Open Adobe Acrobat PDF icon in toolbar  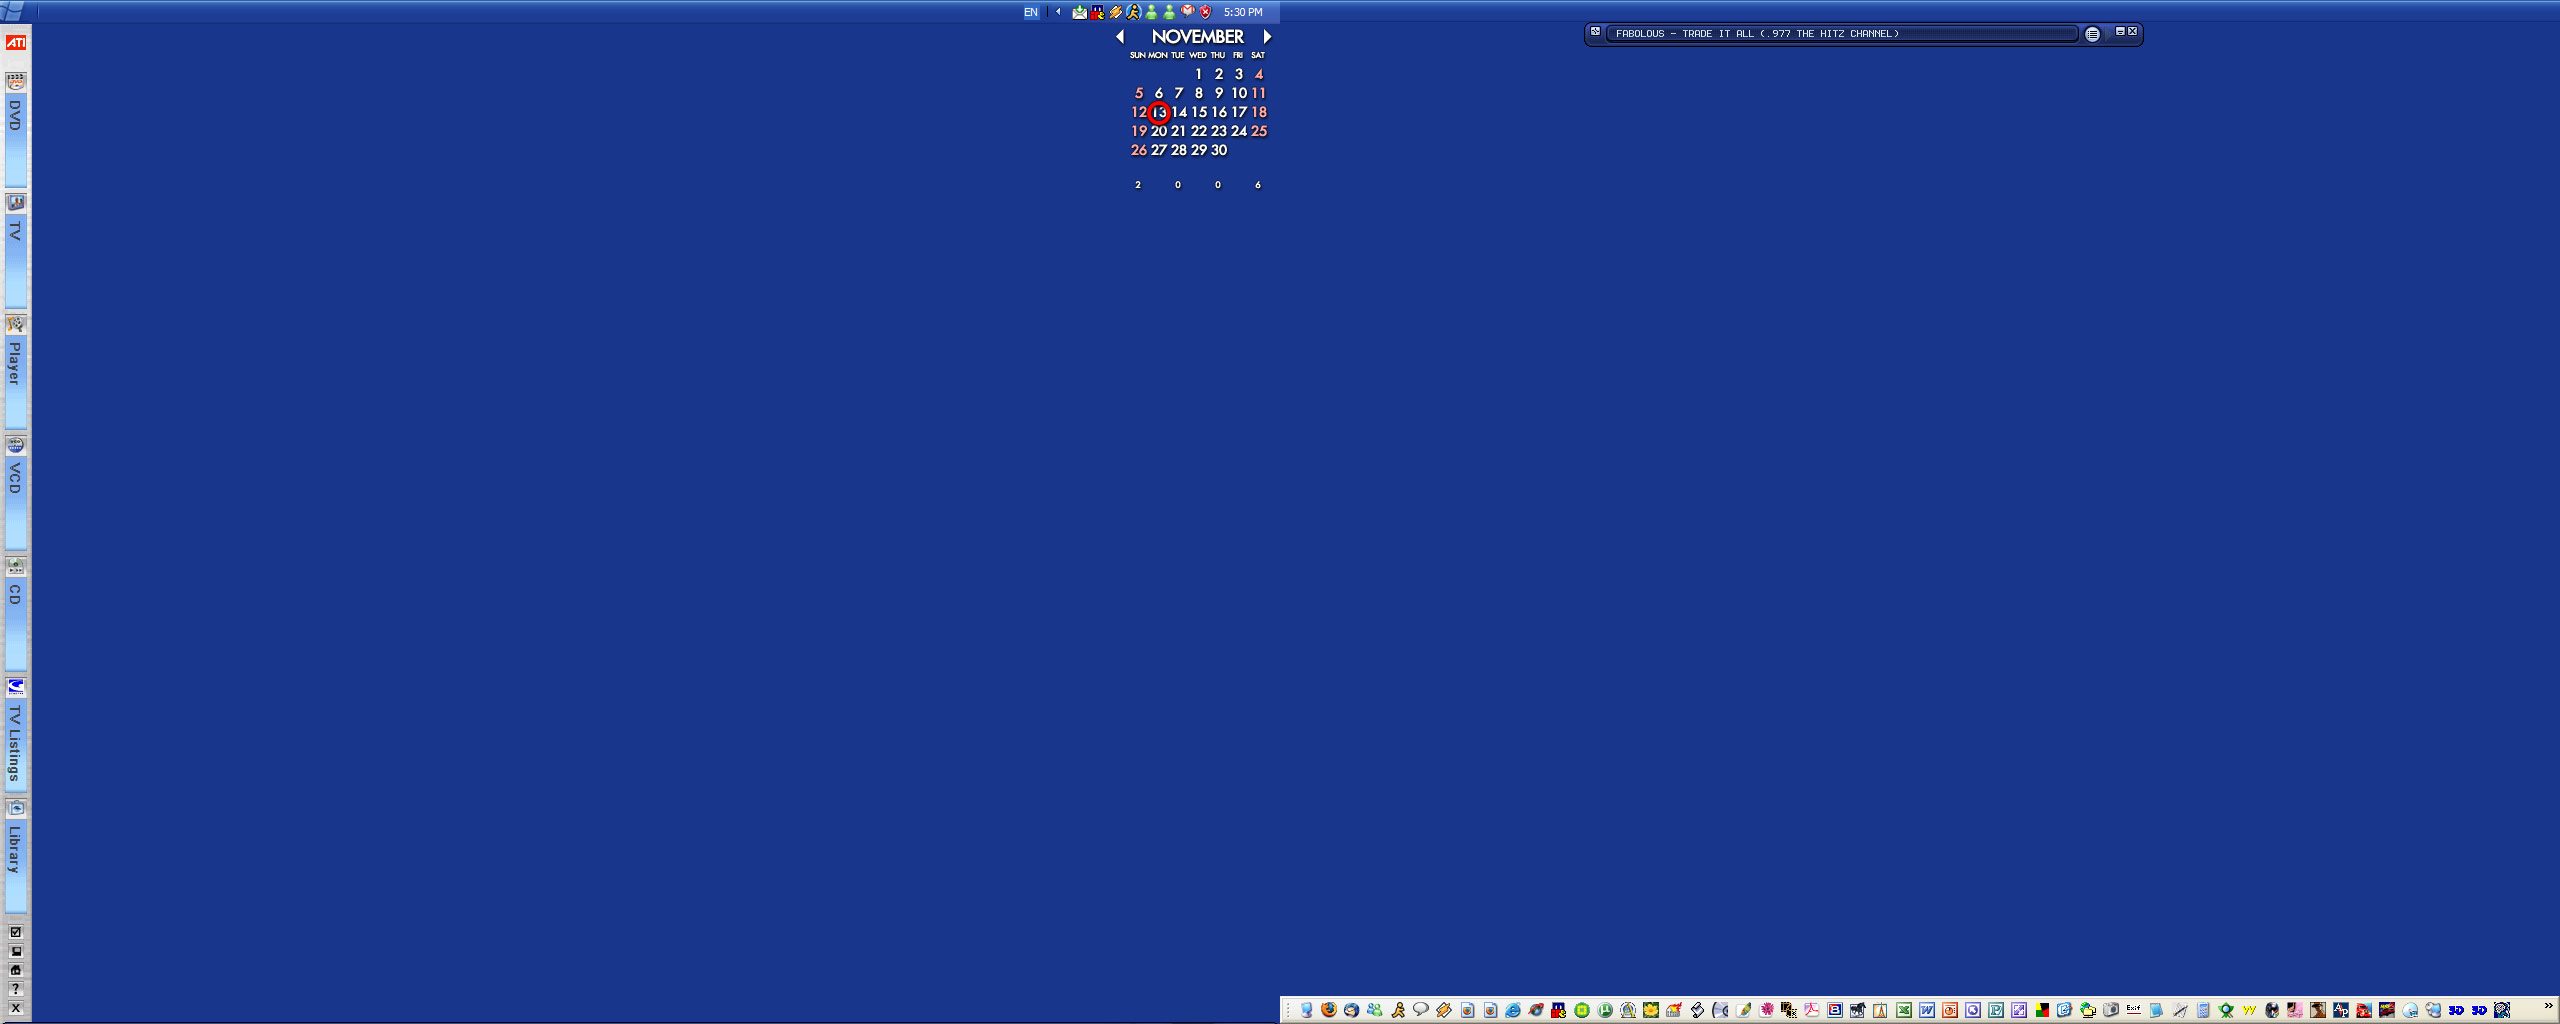point(1812,1010)
